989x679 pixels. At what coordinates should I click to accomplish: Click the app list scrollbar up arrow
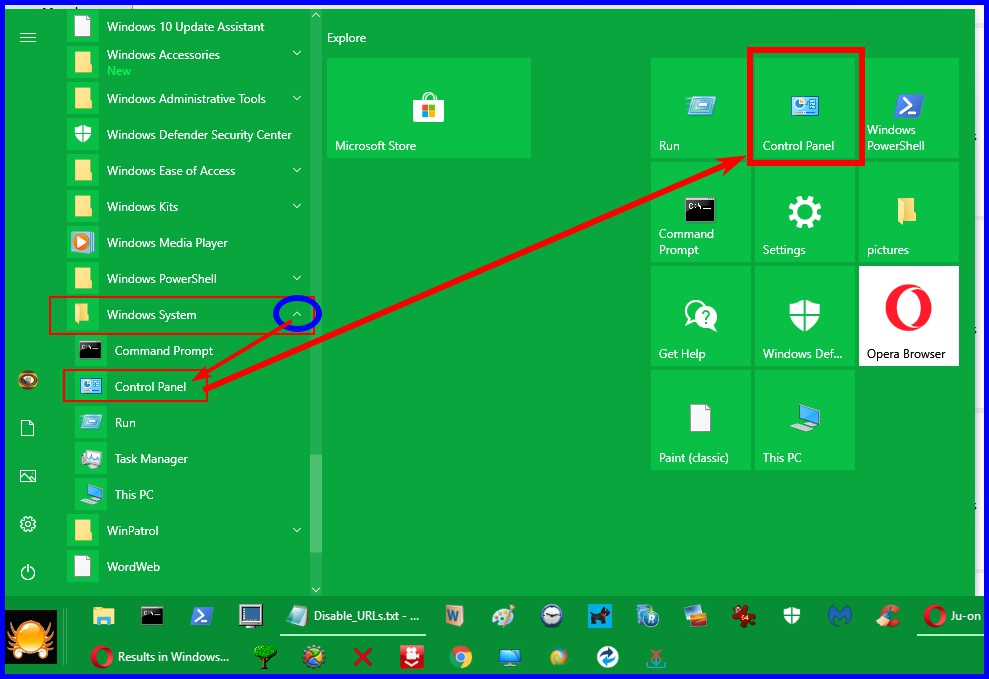coord(316,15)
